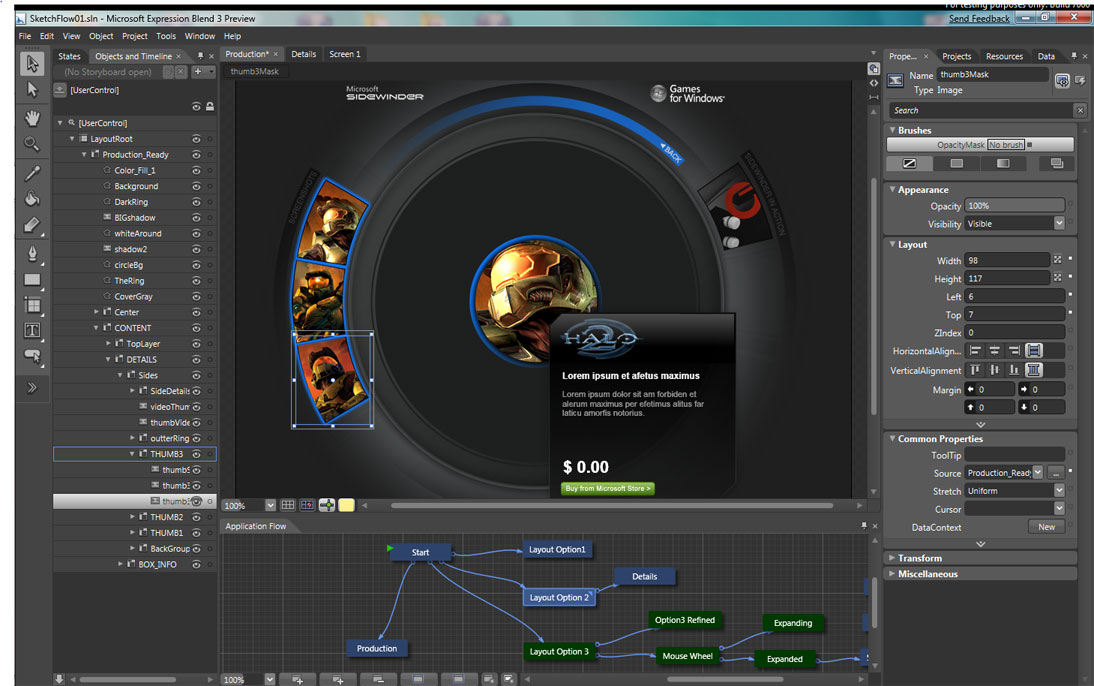Click the selected Halo thumbnail image
Image resolution: width=1094 pixels, height=686 pixels.
tap(332, 380)
